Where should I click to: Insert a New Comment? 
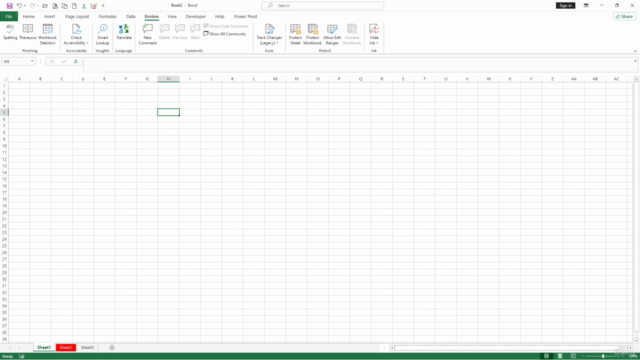click(147, 34)
